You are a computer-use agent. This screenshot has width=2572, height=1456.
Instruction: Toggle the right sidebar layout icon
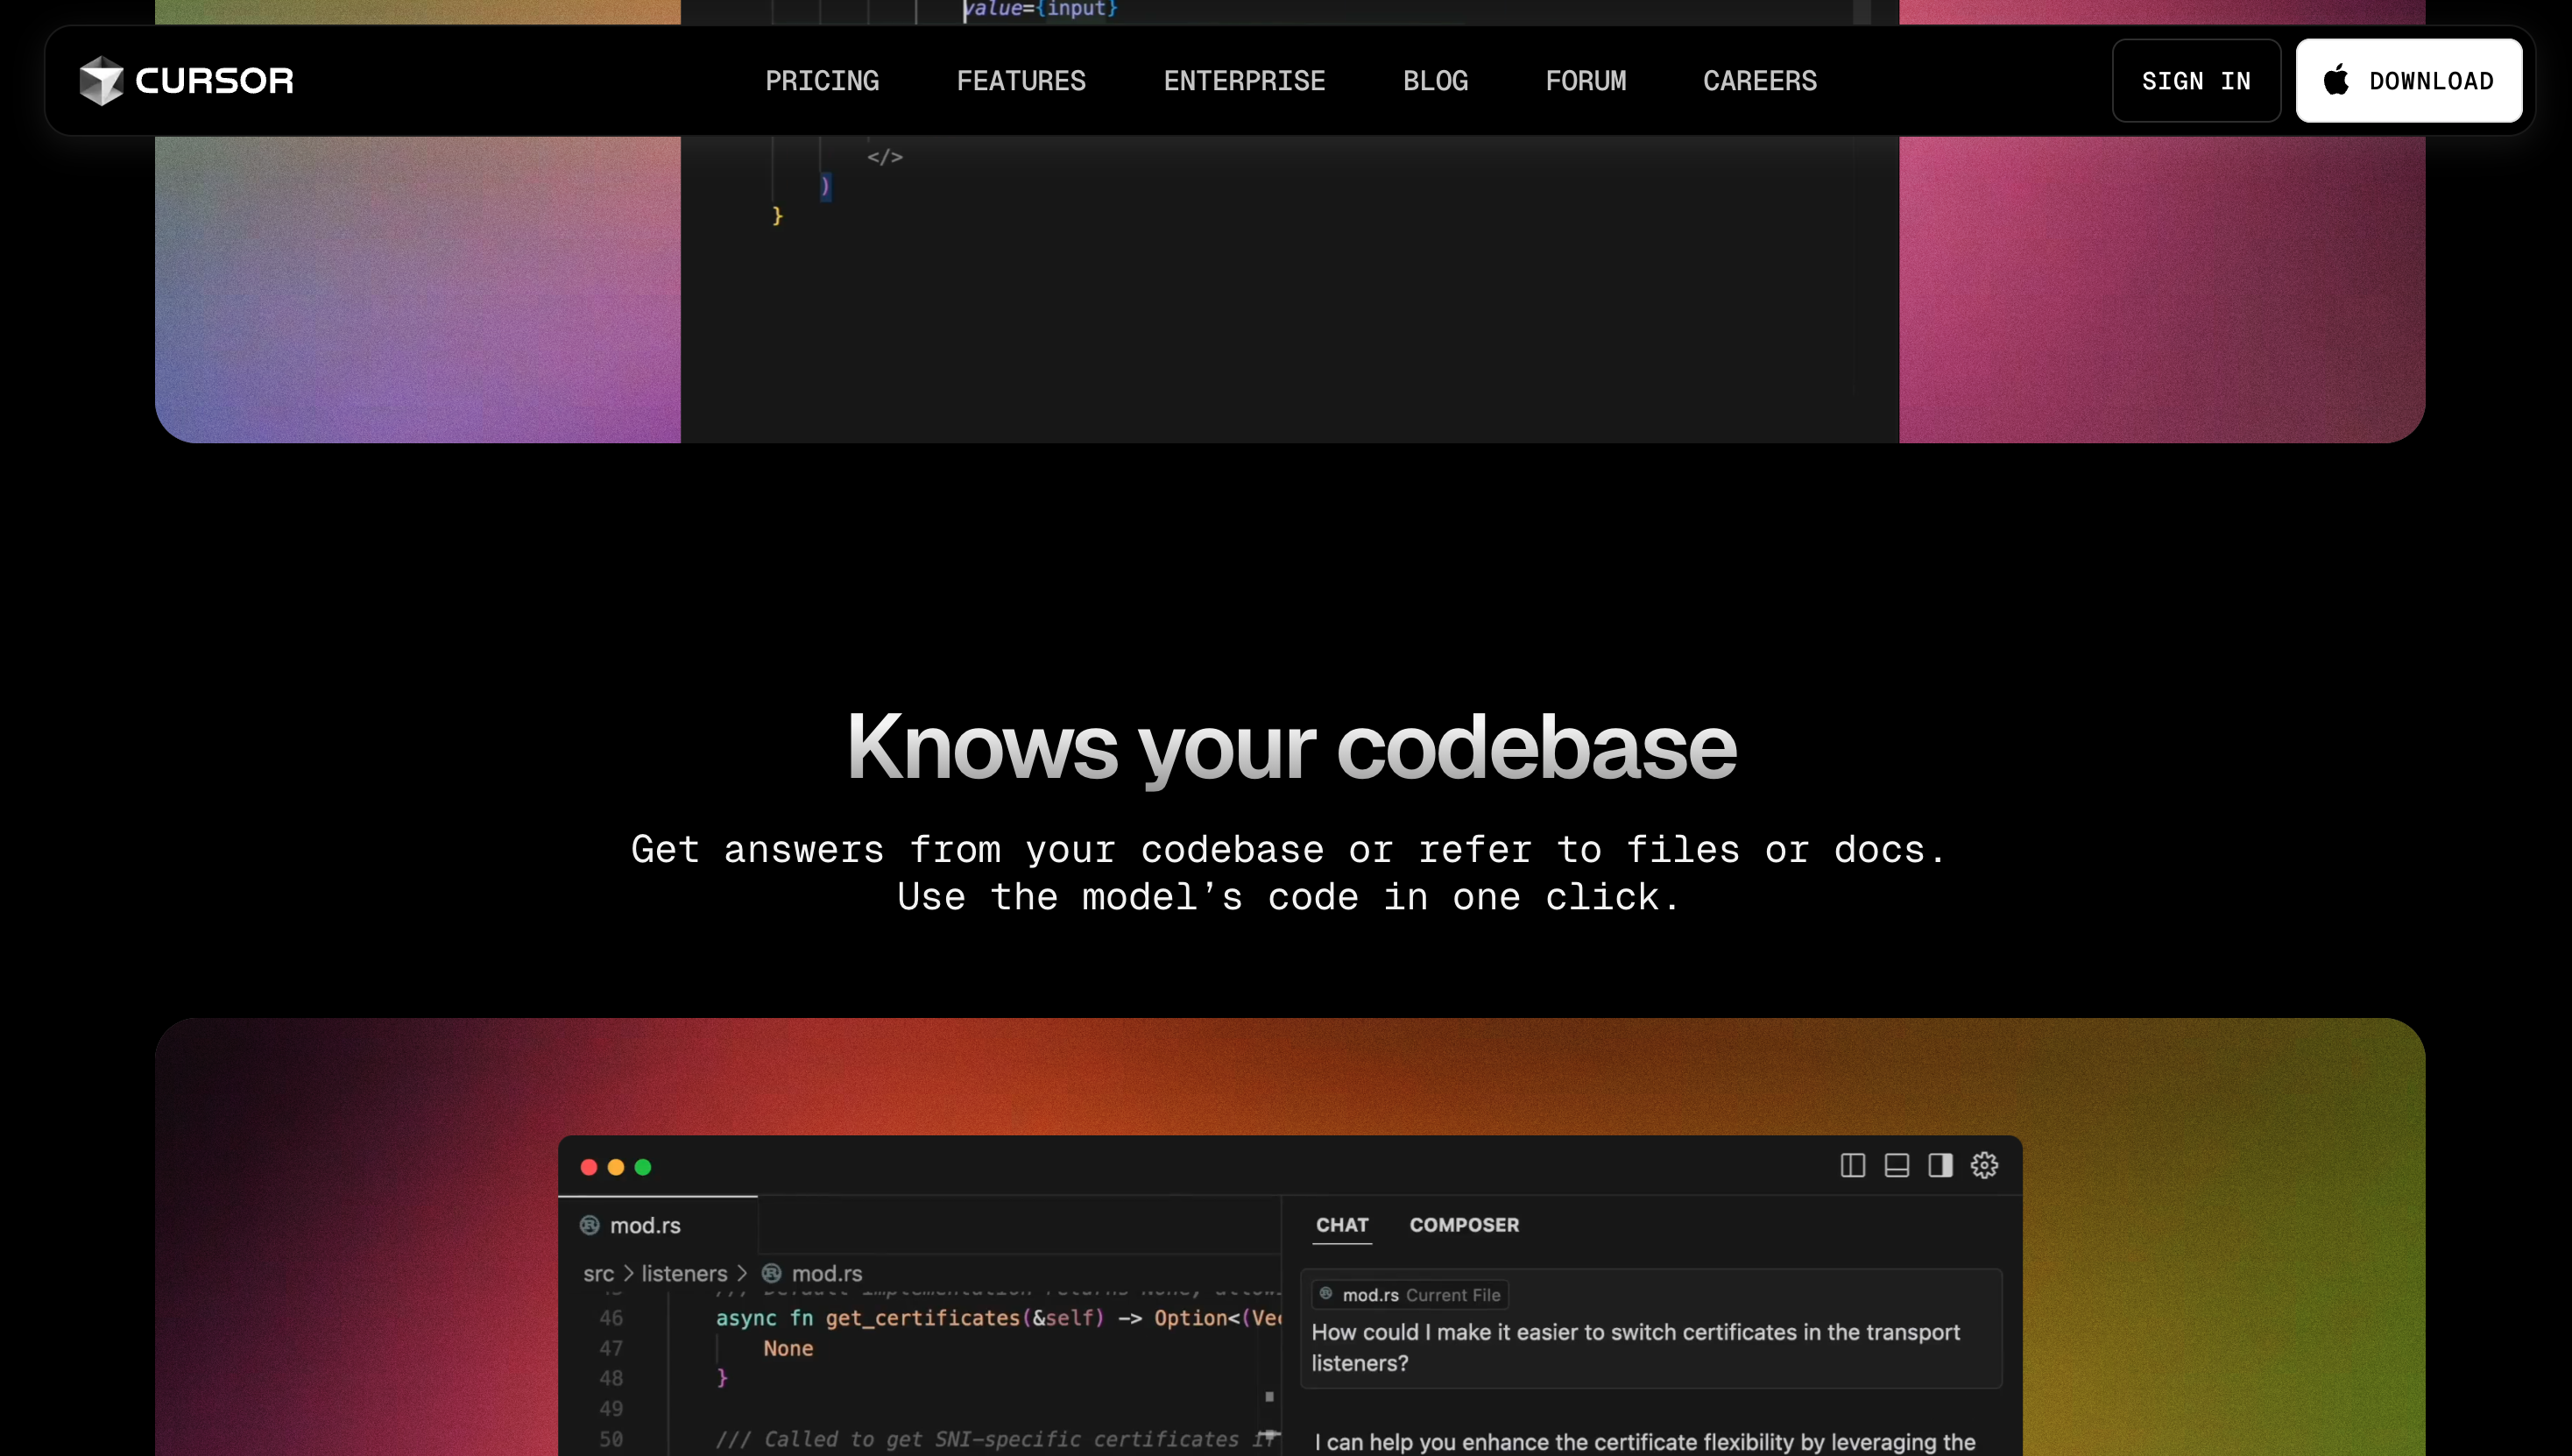pos(1941,1165)
